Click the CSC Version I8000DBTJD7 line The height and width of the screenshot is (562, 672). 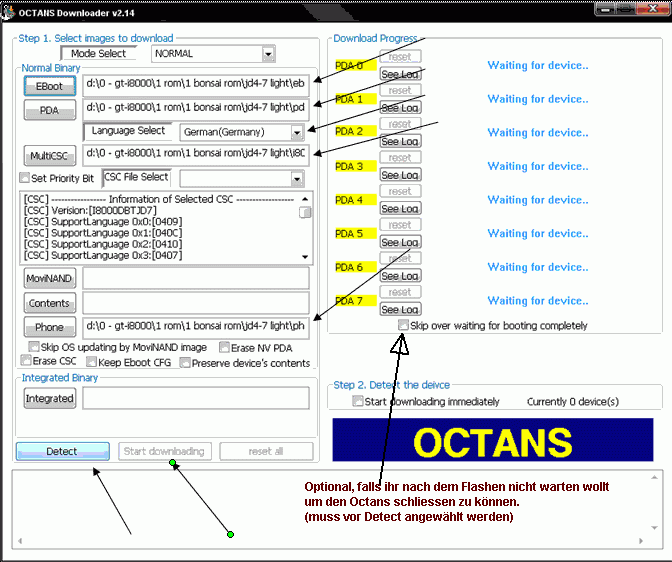point(90,210)
